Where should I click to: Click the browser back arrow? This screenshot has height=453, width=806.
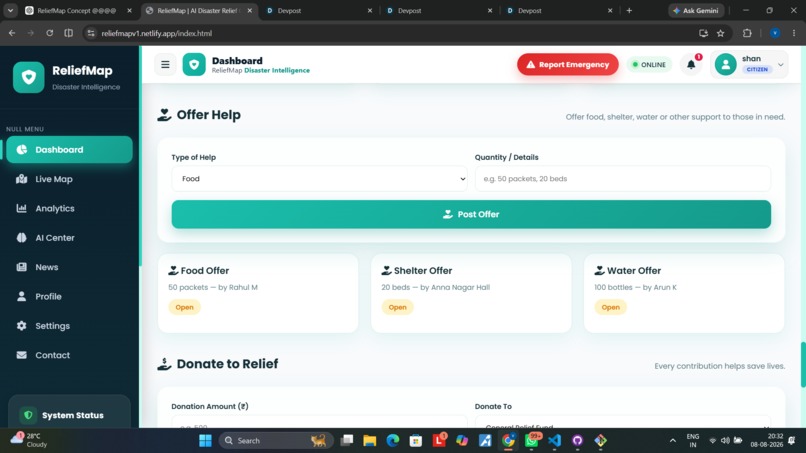12,33
